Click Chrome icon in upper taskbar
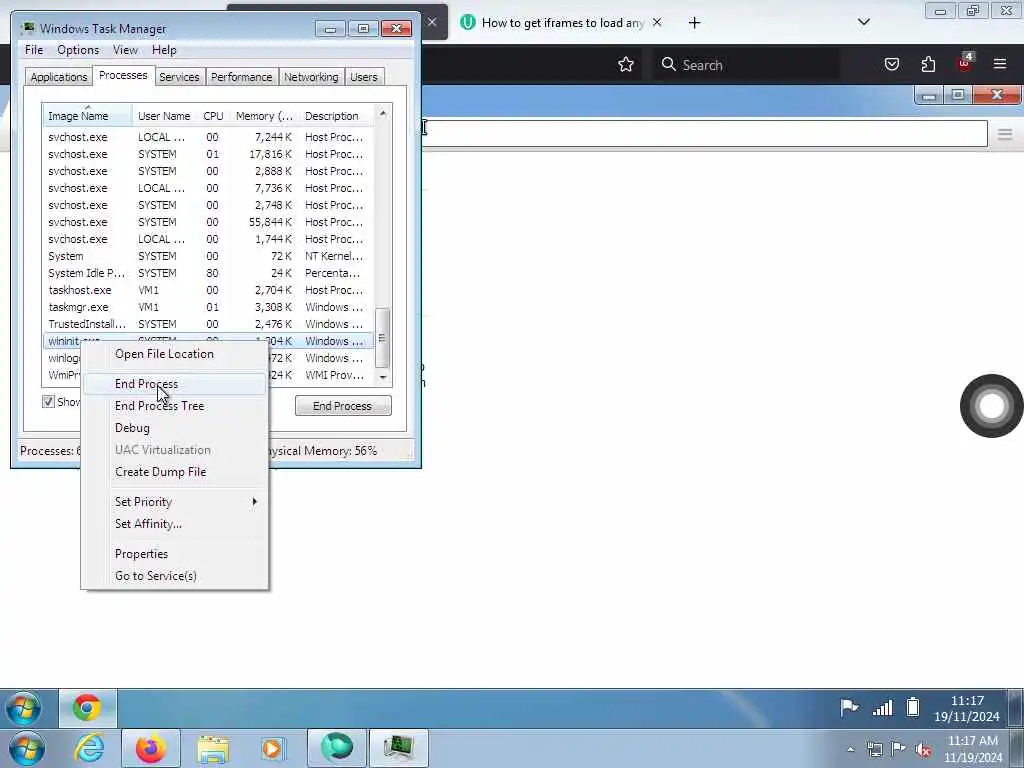 click(88, 708)
